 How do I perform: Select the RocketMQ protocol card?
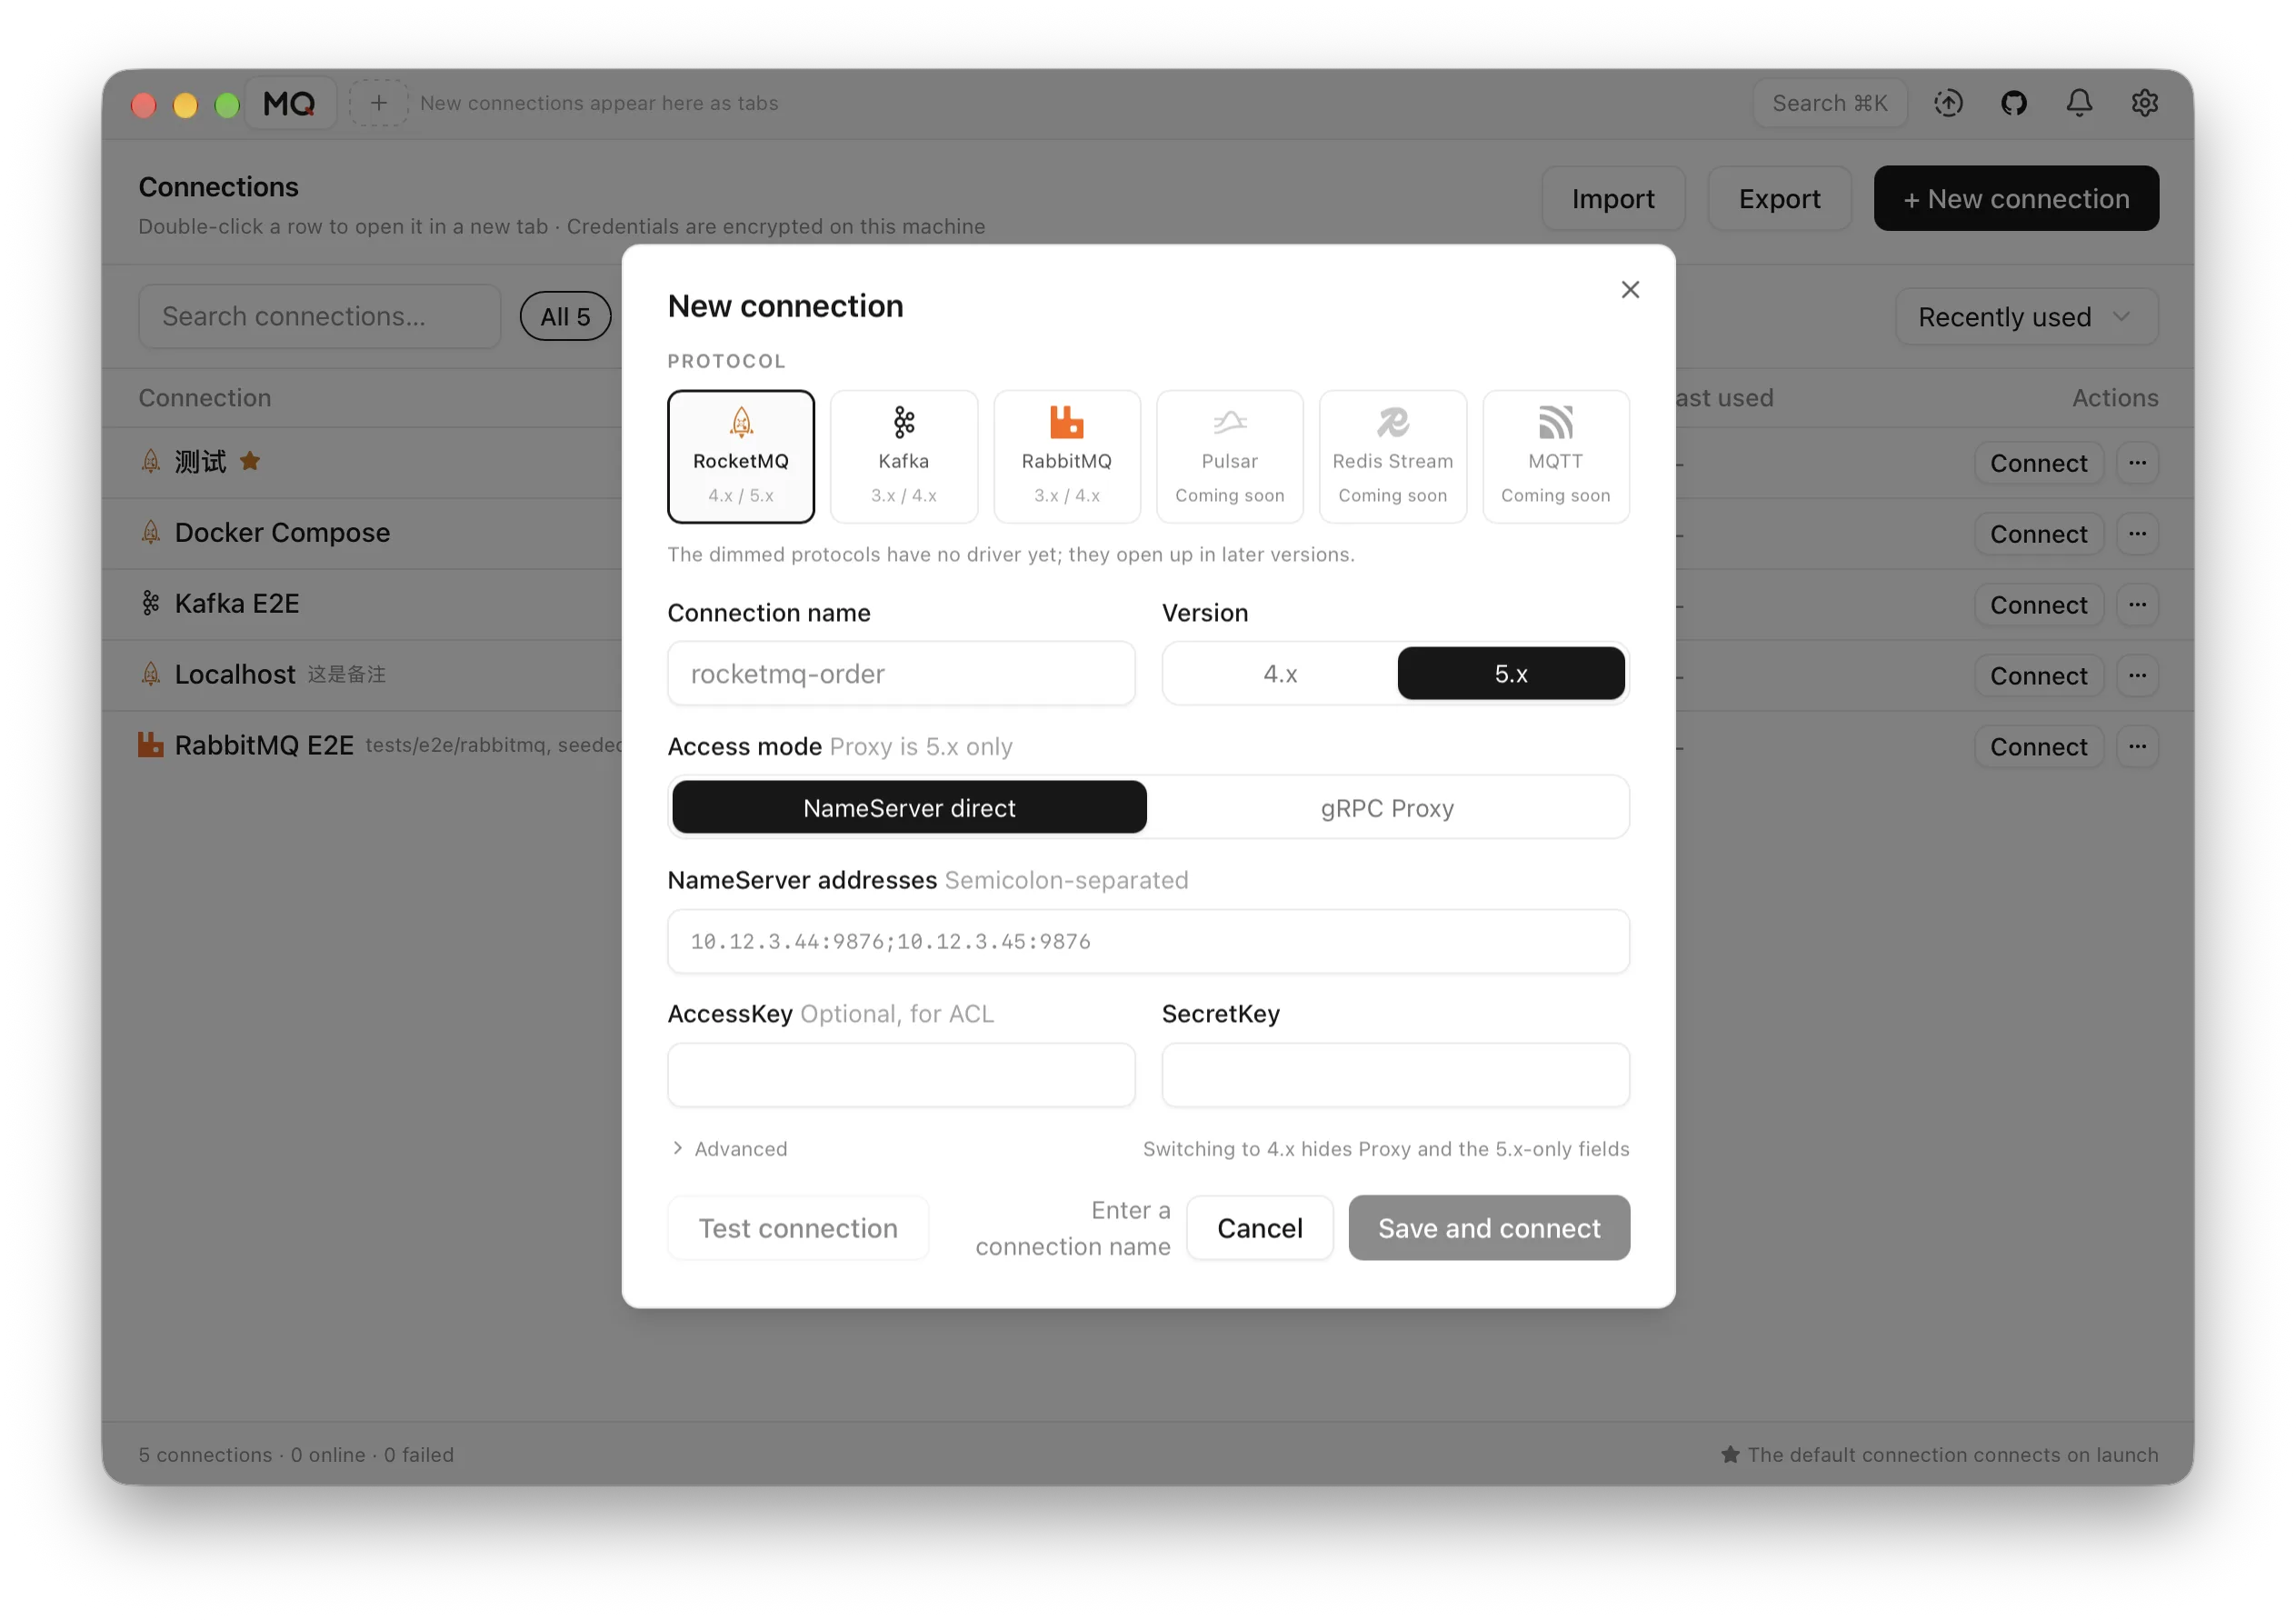click(x=740, y=456)
